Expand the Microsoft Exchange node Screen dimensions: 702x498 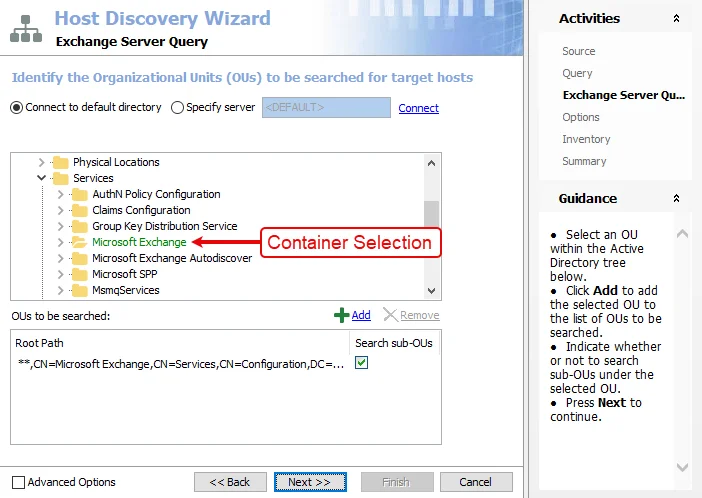click(60, 242)
